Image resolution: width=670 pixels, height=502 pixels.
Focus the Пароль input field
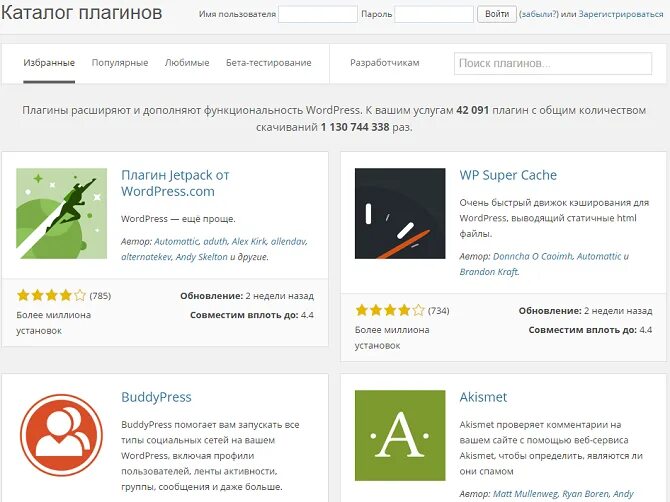click(434, 14)
